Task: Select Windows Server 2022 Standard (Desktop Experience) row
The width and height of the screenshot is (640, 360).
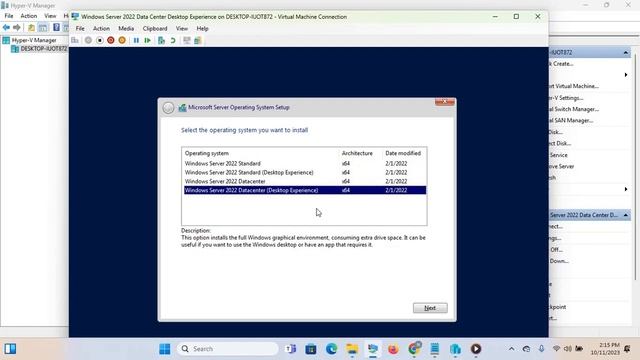Action: tap(305, 172)
